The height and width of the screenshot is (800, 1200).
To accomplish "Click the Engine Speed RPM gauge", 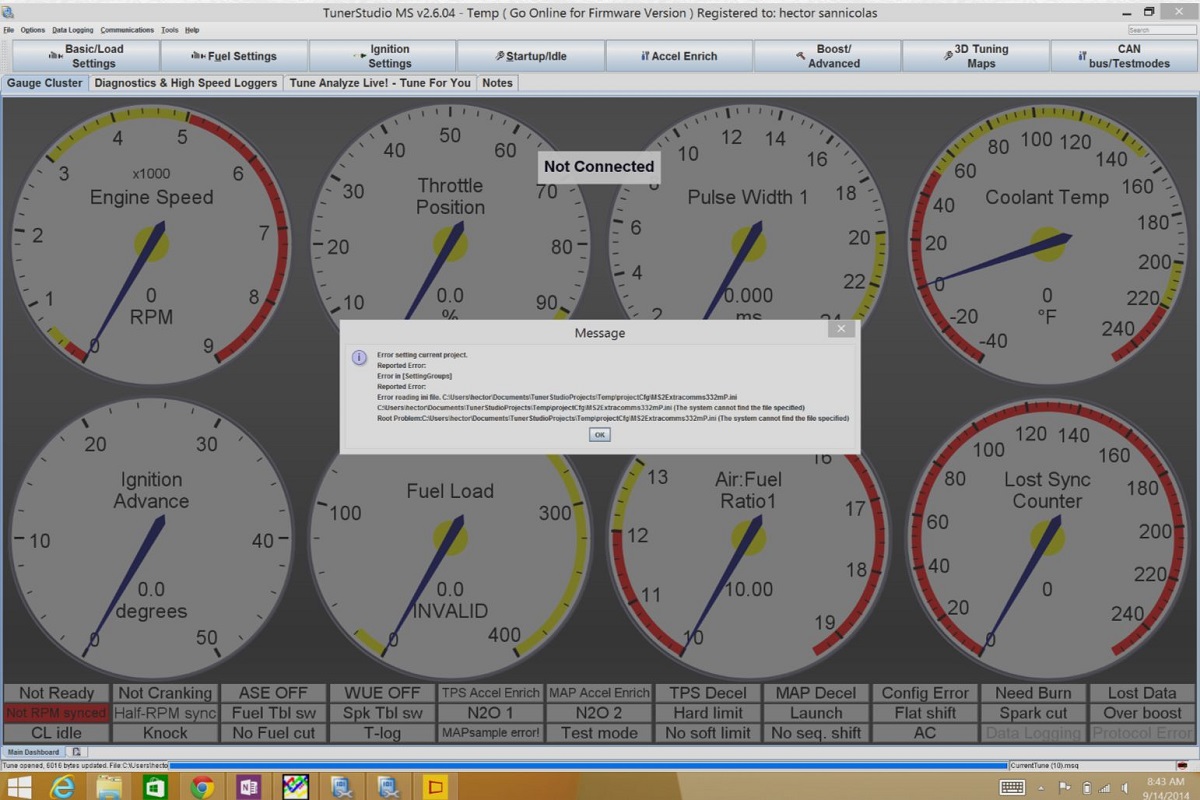I will point(151,242).
